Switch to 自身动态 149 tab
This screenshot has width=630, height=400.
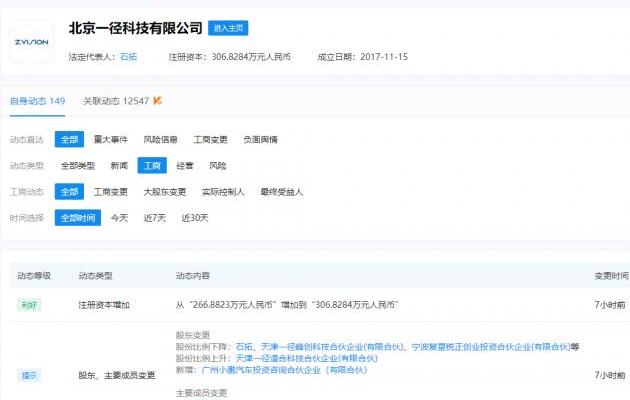point(37,101)
